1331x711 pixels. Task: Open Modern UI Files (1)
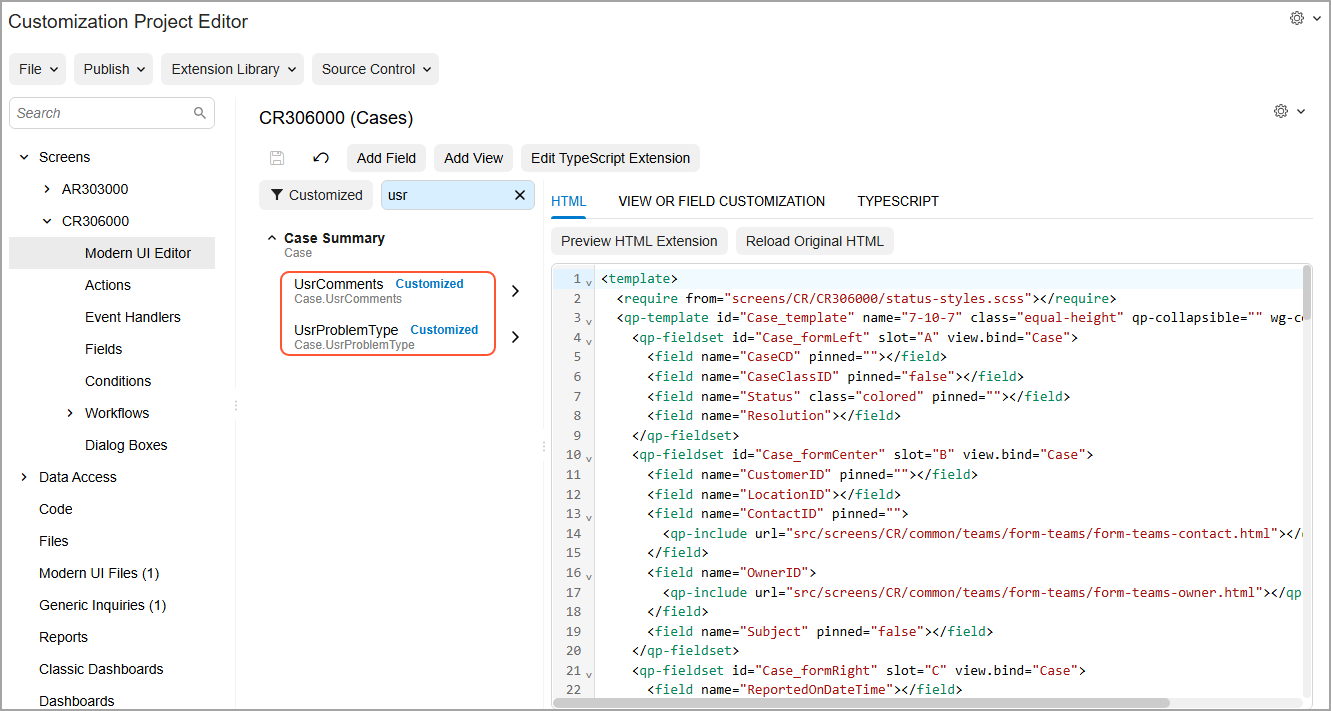99,573
